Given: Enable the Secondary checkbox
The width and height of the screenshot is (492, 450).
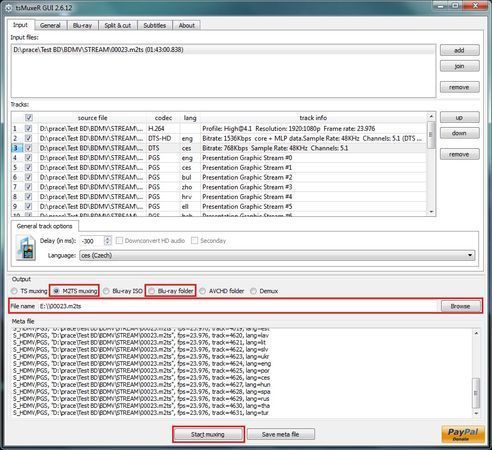Looking at the screenshot, I should 195,240.
